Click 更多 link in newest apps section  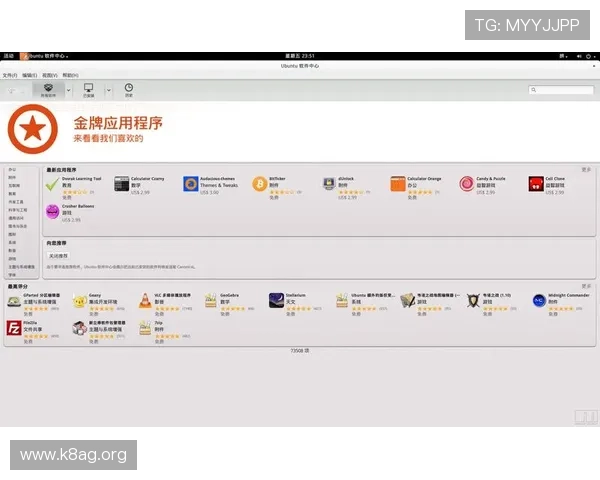(586, 170)
